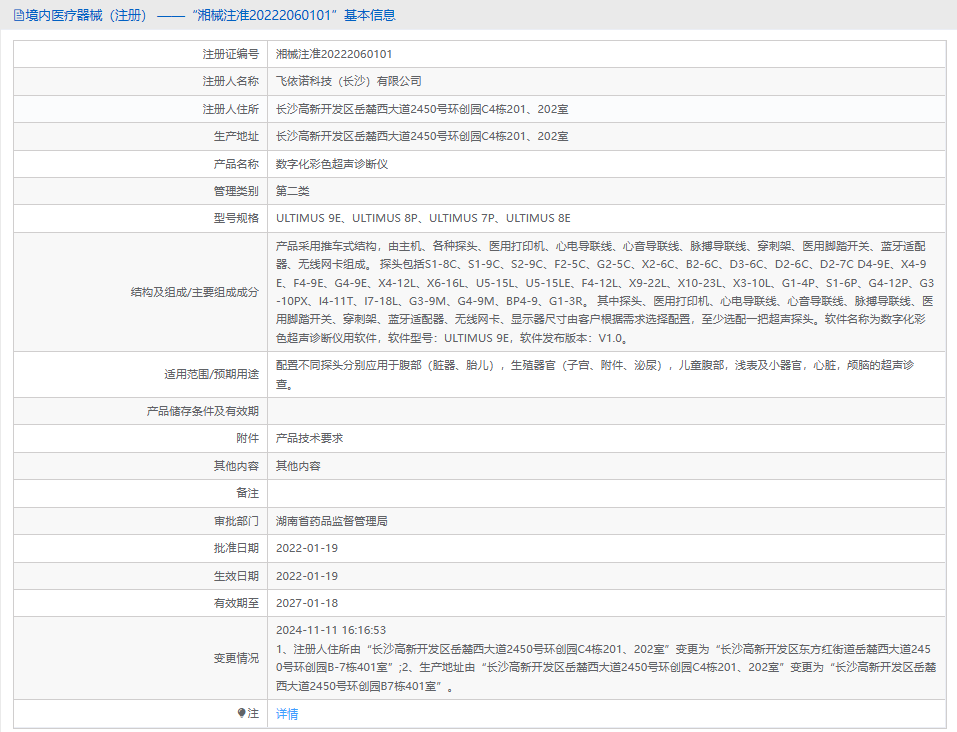Click the empty 产品储存条件及有效期 value cell
This screenshot has width=957, height=732.
tap(606, 411)
